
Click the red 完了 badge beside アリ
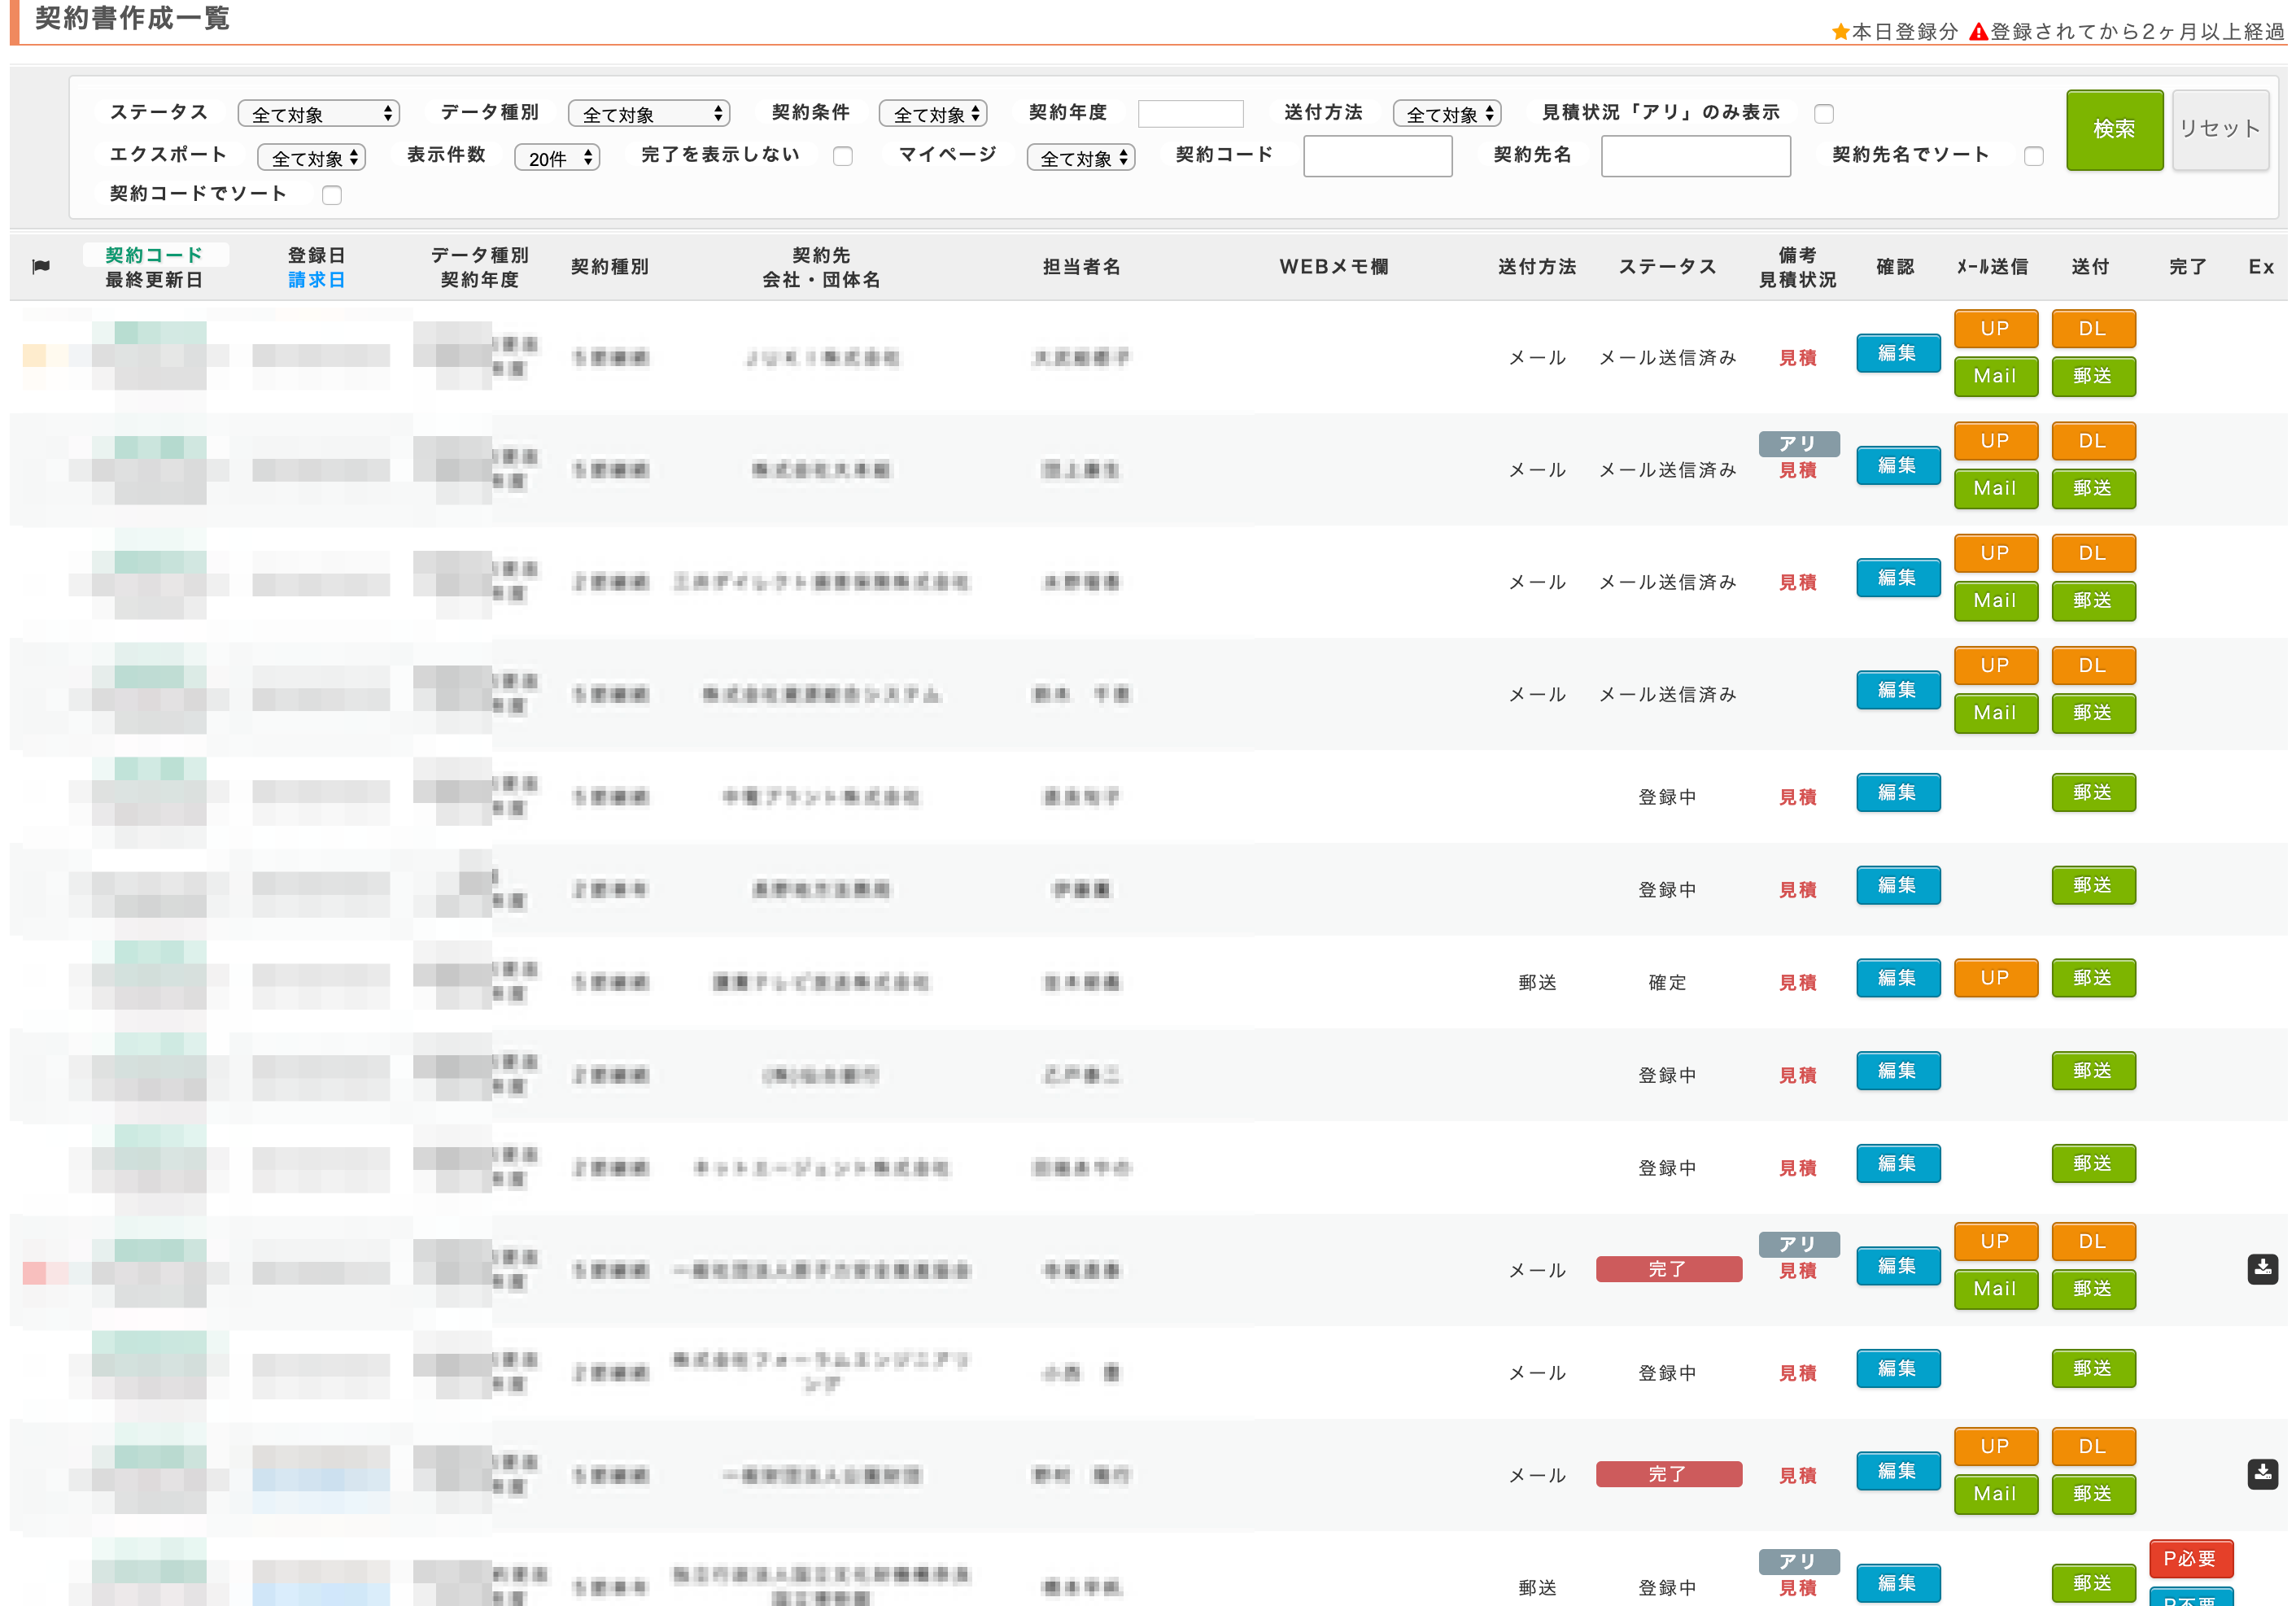[x=1668, y=1269]
